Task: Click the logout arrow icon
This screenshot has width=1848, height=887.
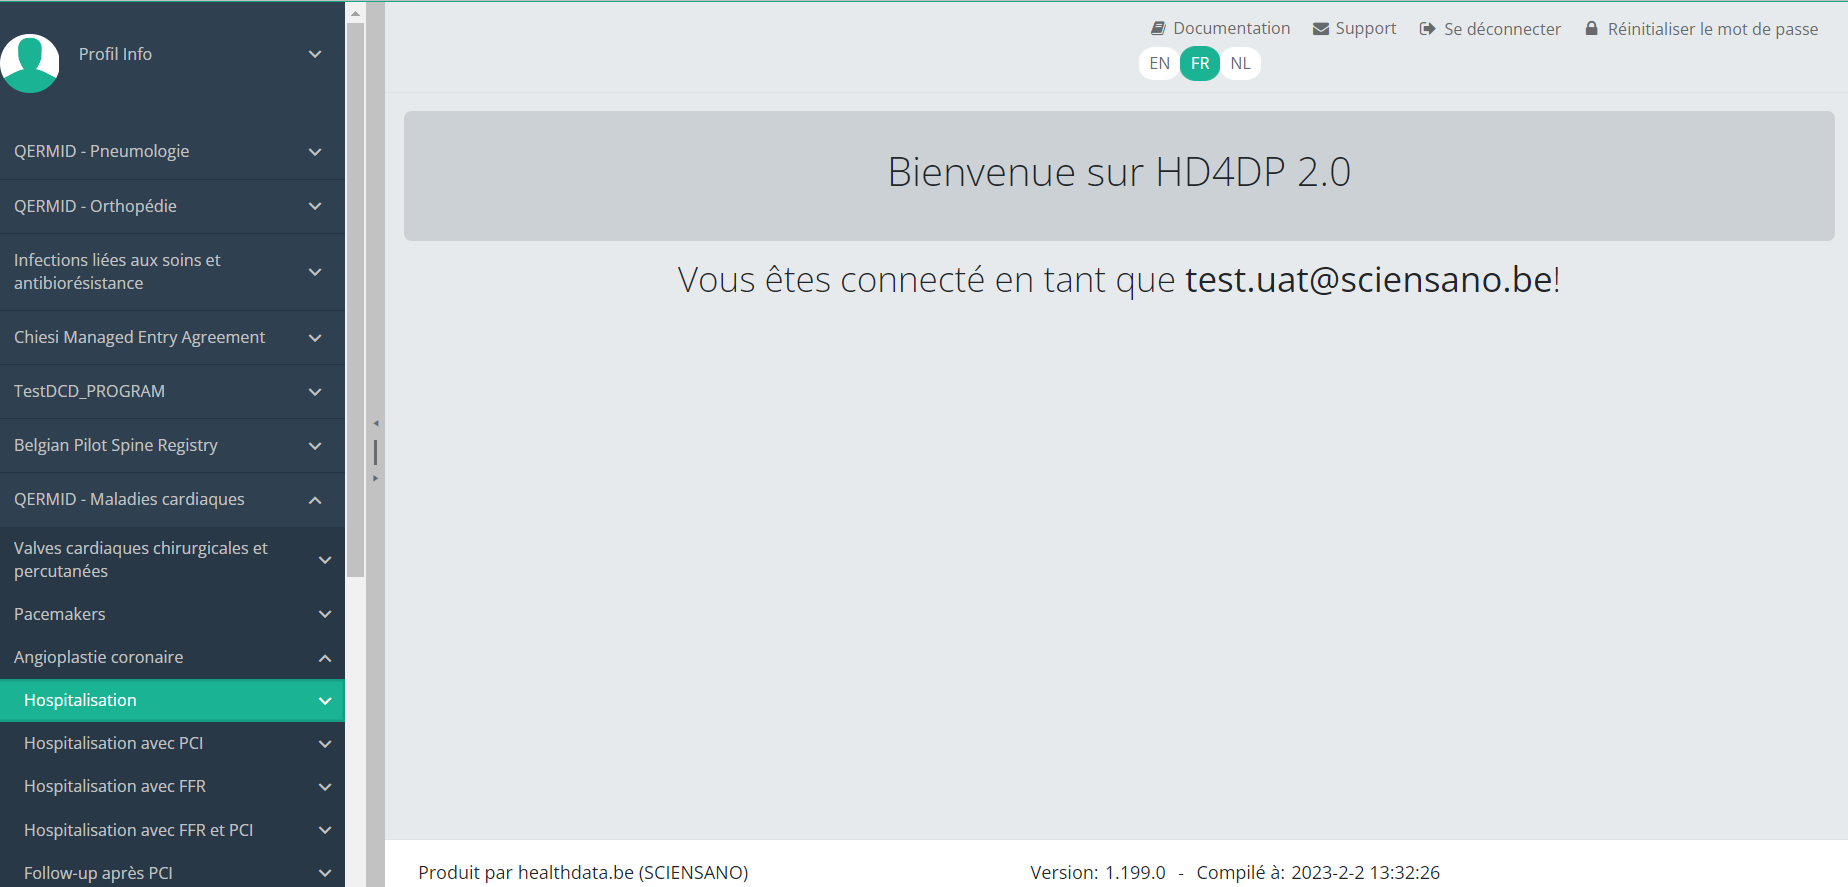Action: point(1427,29)
